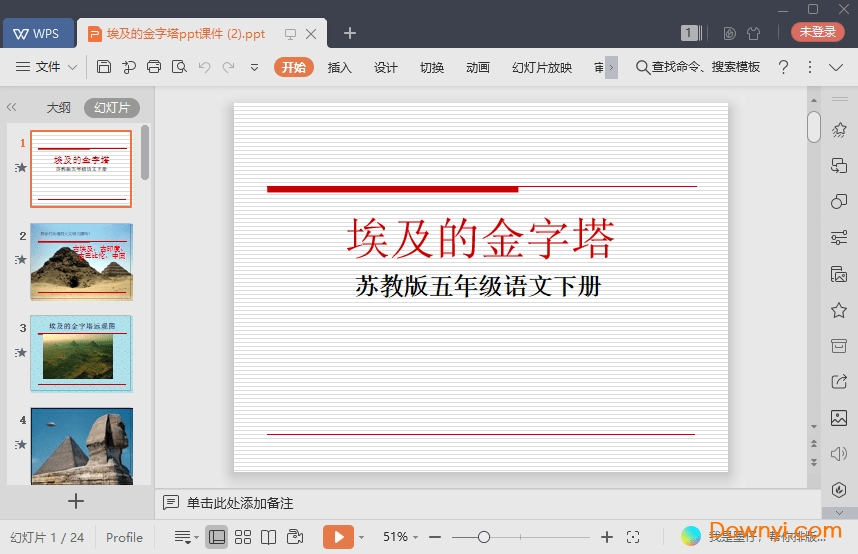The height and width of the screenshot is (554, 858).
Task: Switch to Slide Sorter view icon
Action: pos(242,537)
